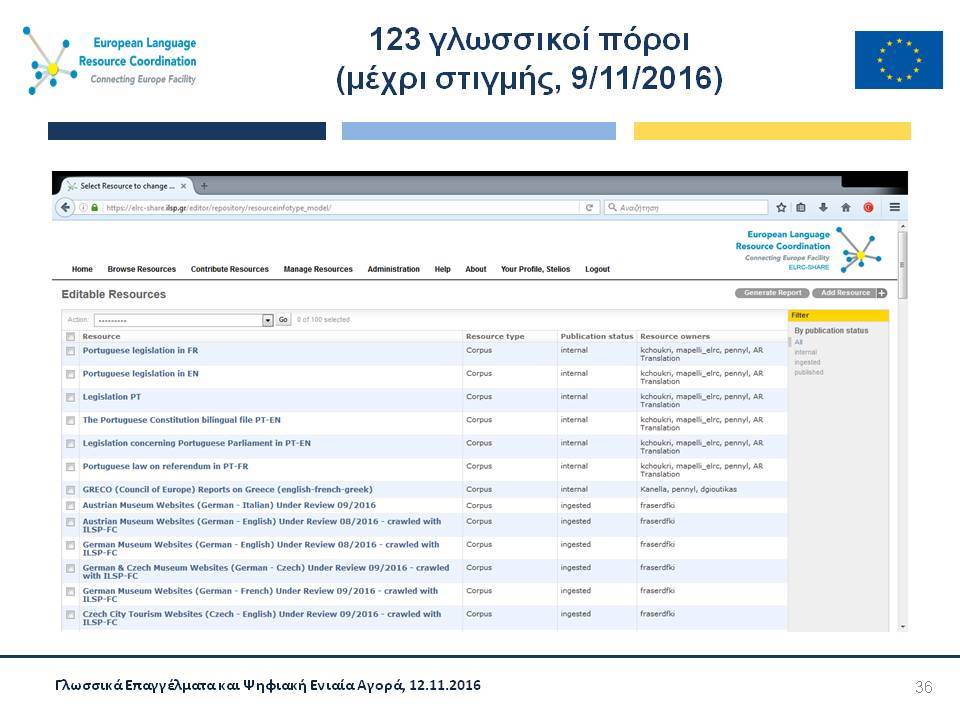Sort by the Resource owners column header
The height and width of the screenshot is (720, 960).
pos(675,337)
